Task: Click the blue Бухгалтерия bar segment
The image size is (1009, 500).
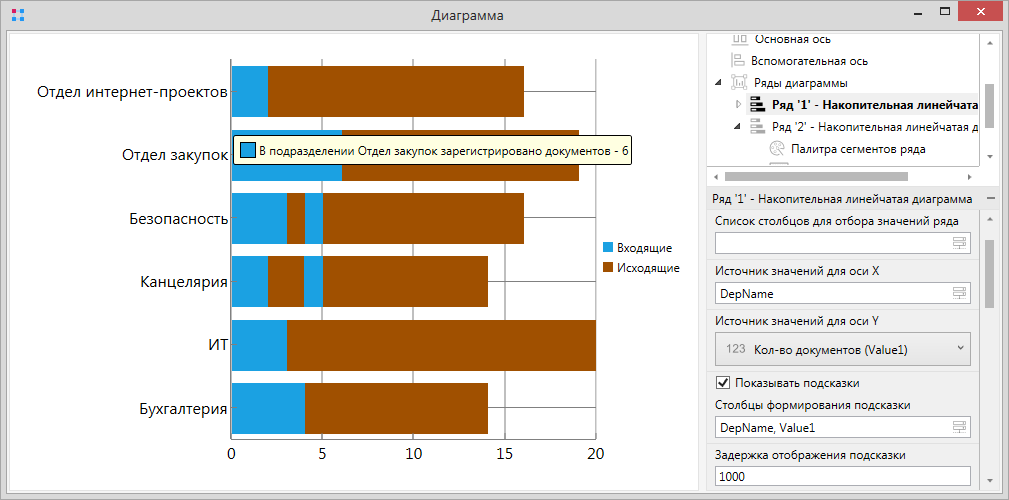Action: click(x=267, y=409)
